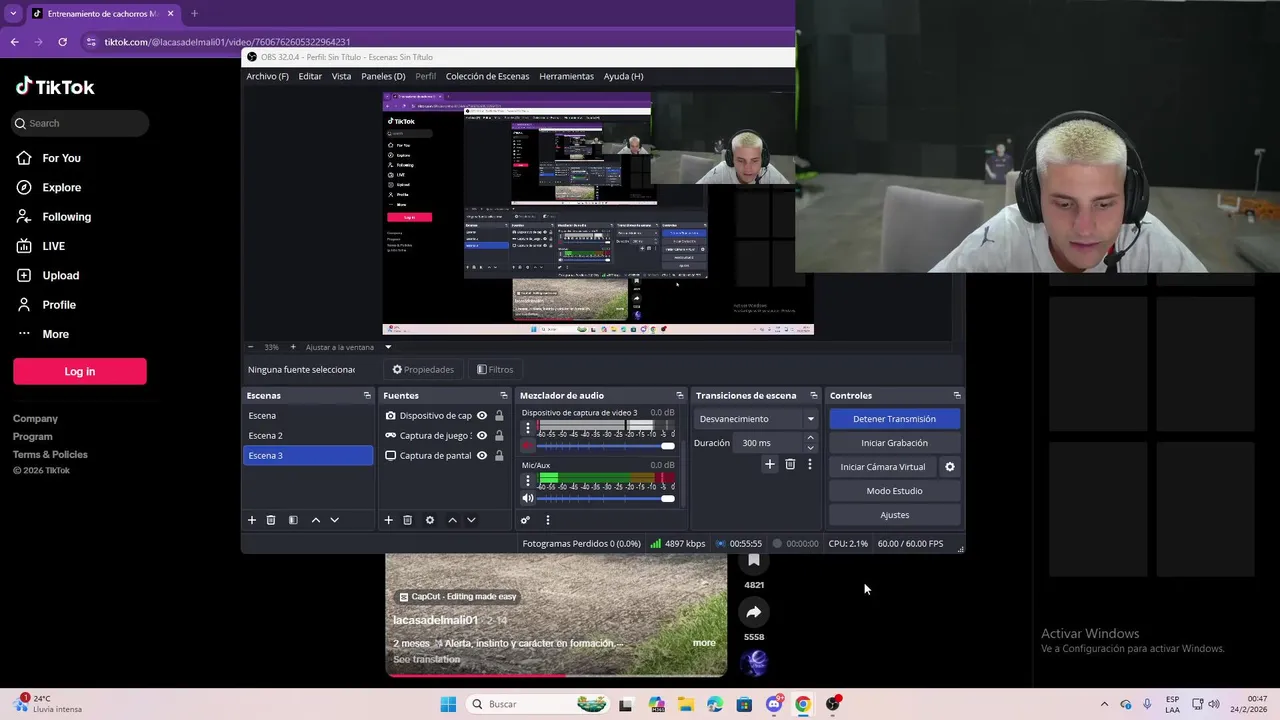Open source properties gear in Fuentes toolbar

click(x=430, y=520)
